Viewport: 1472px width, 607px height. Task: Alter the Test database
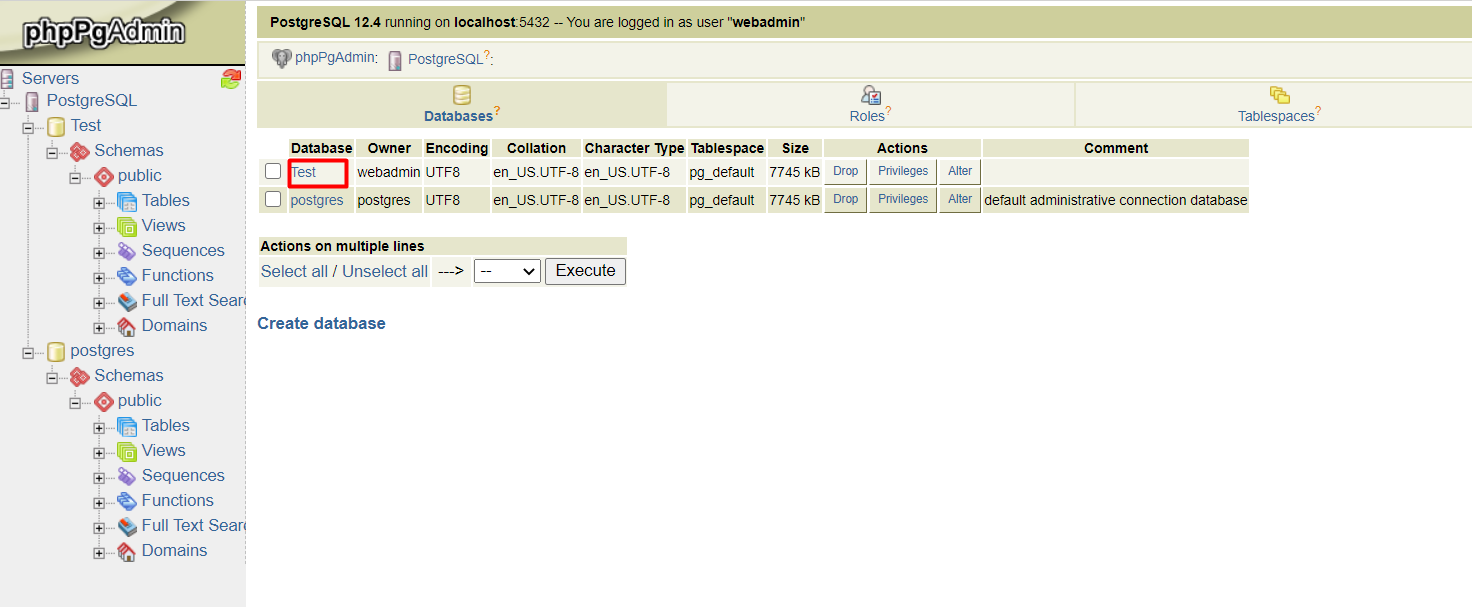tap(960, 172)
